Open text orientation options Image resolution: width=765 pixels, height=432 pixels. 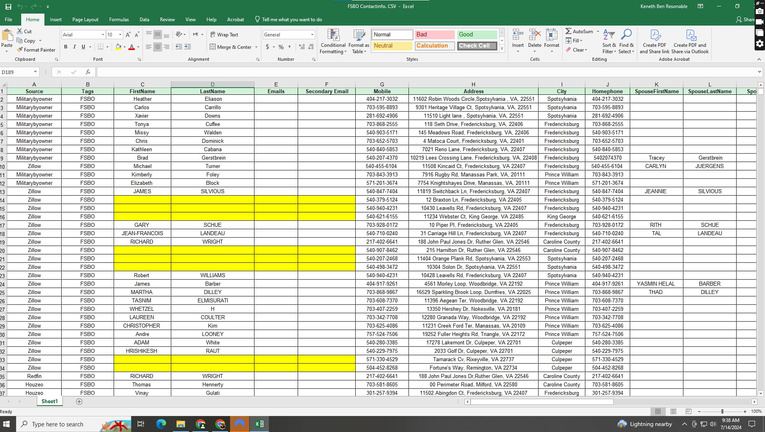pos(180,35)
